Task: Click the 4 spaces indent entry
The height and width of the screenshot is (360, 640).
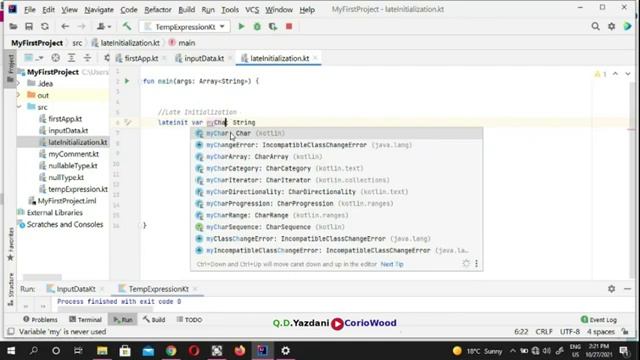Action: pyautogui.click(x=601, y=331)
